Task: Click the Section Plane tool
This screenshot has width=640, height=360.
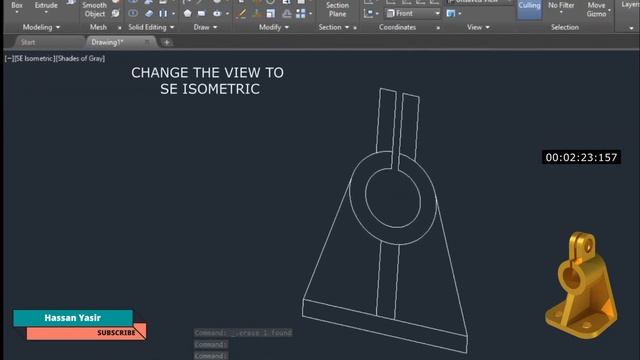Action: [x=337, y=9]
